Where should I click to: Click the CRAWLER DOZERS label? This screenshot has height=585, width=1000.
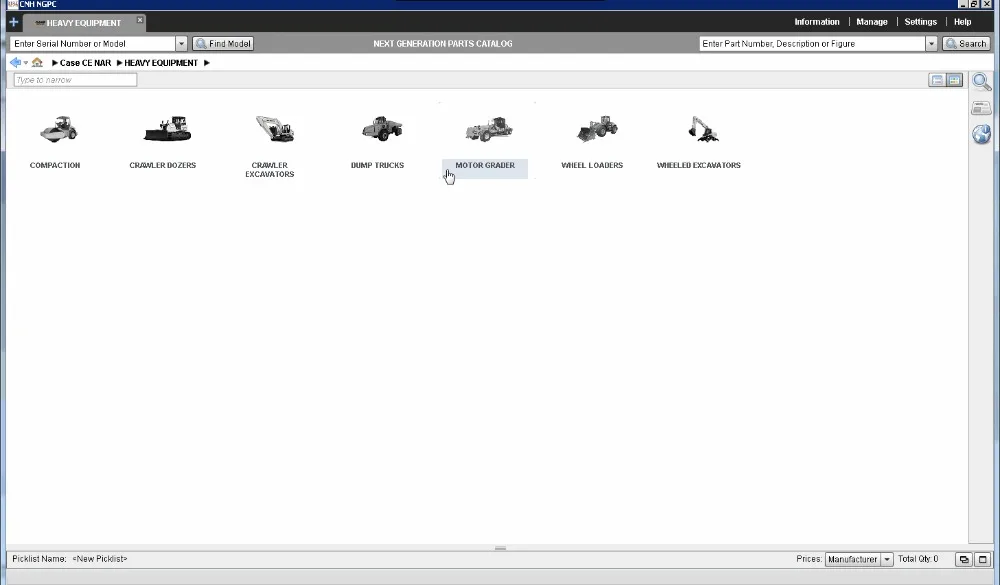coord(163,165)
